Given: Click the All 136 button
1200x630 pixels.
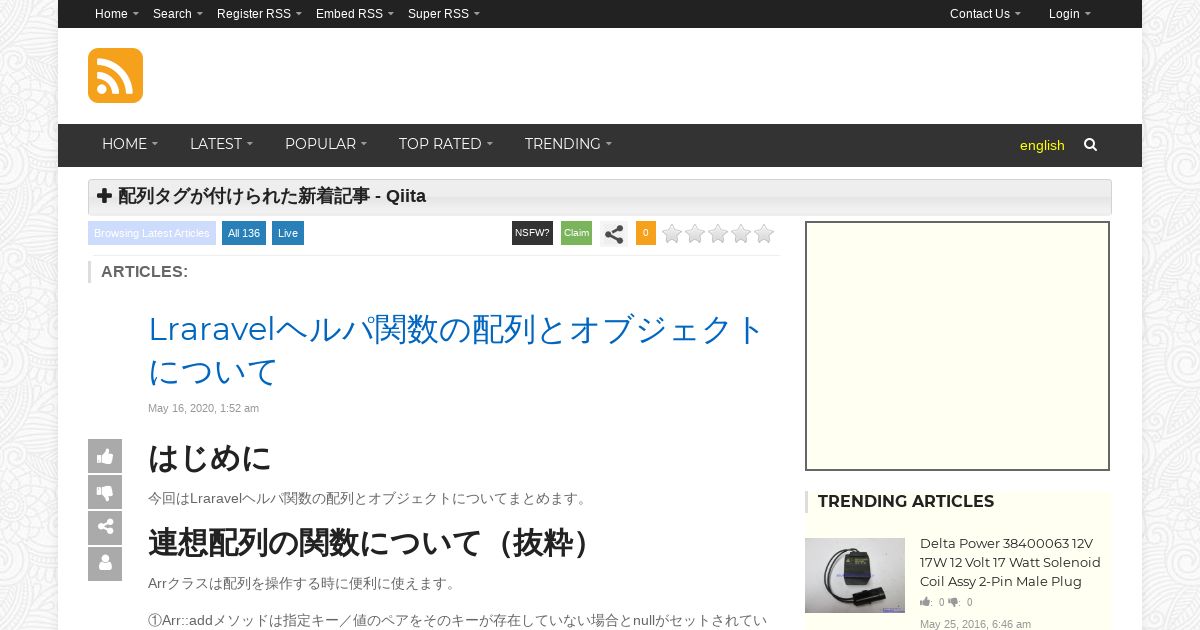Looking at the screenshot, I should [244, 233].
